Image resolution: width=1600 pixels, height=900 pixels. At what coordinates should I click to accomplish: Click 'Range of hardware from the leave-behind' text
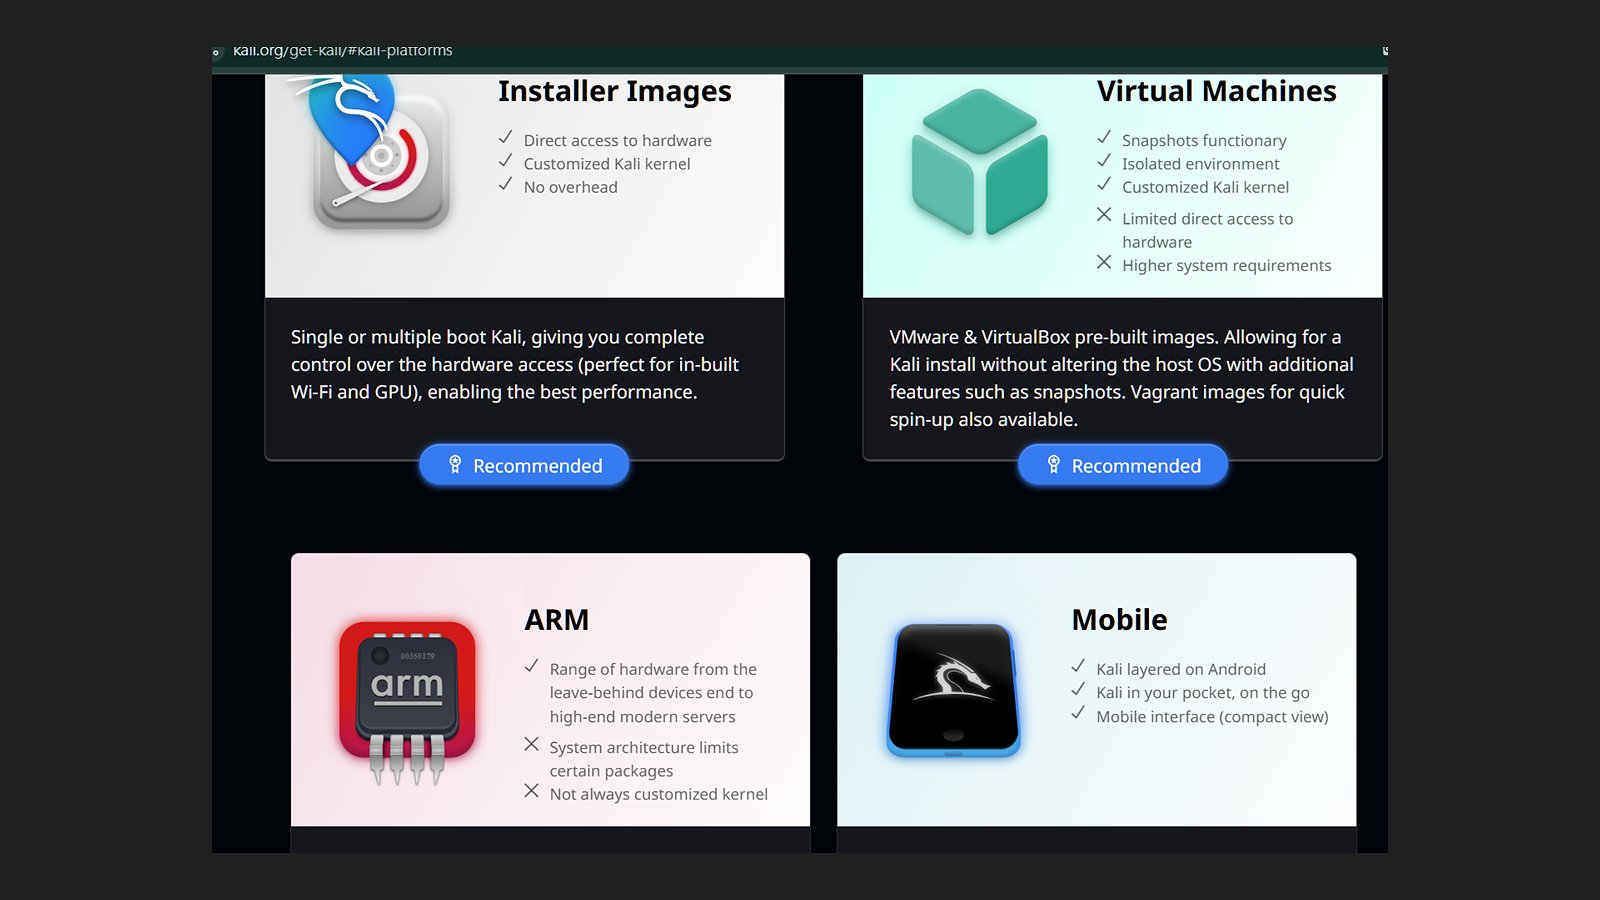click(x=653, y=693)
